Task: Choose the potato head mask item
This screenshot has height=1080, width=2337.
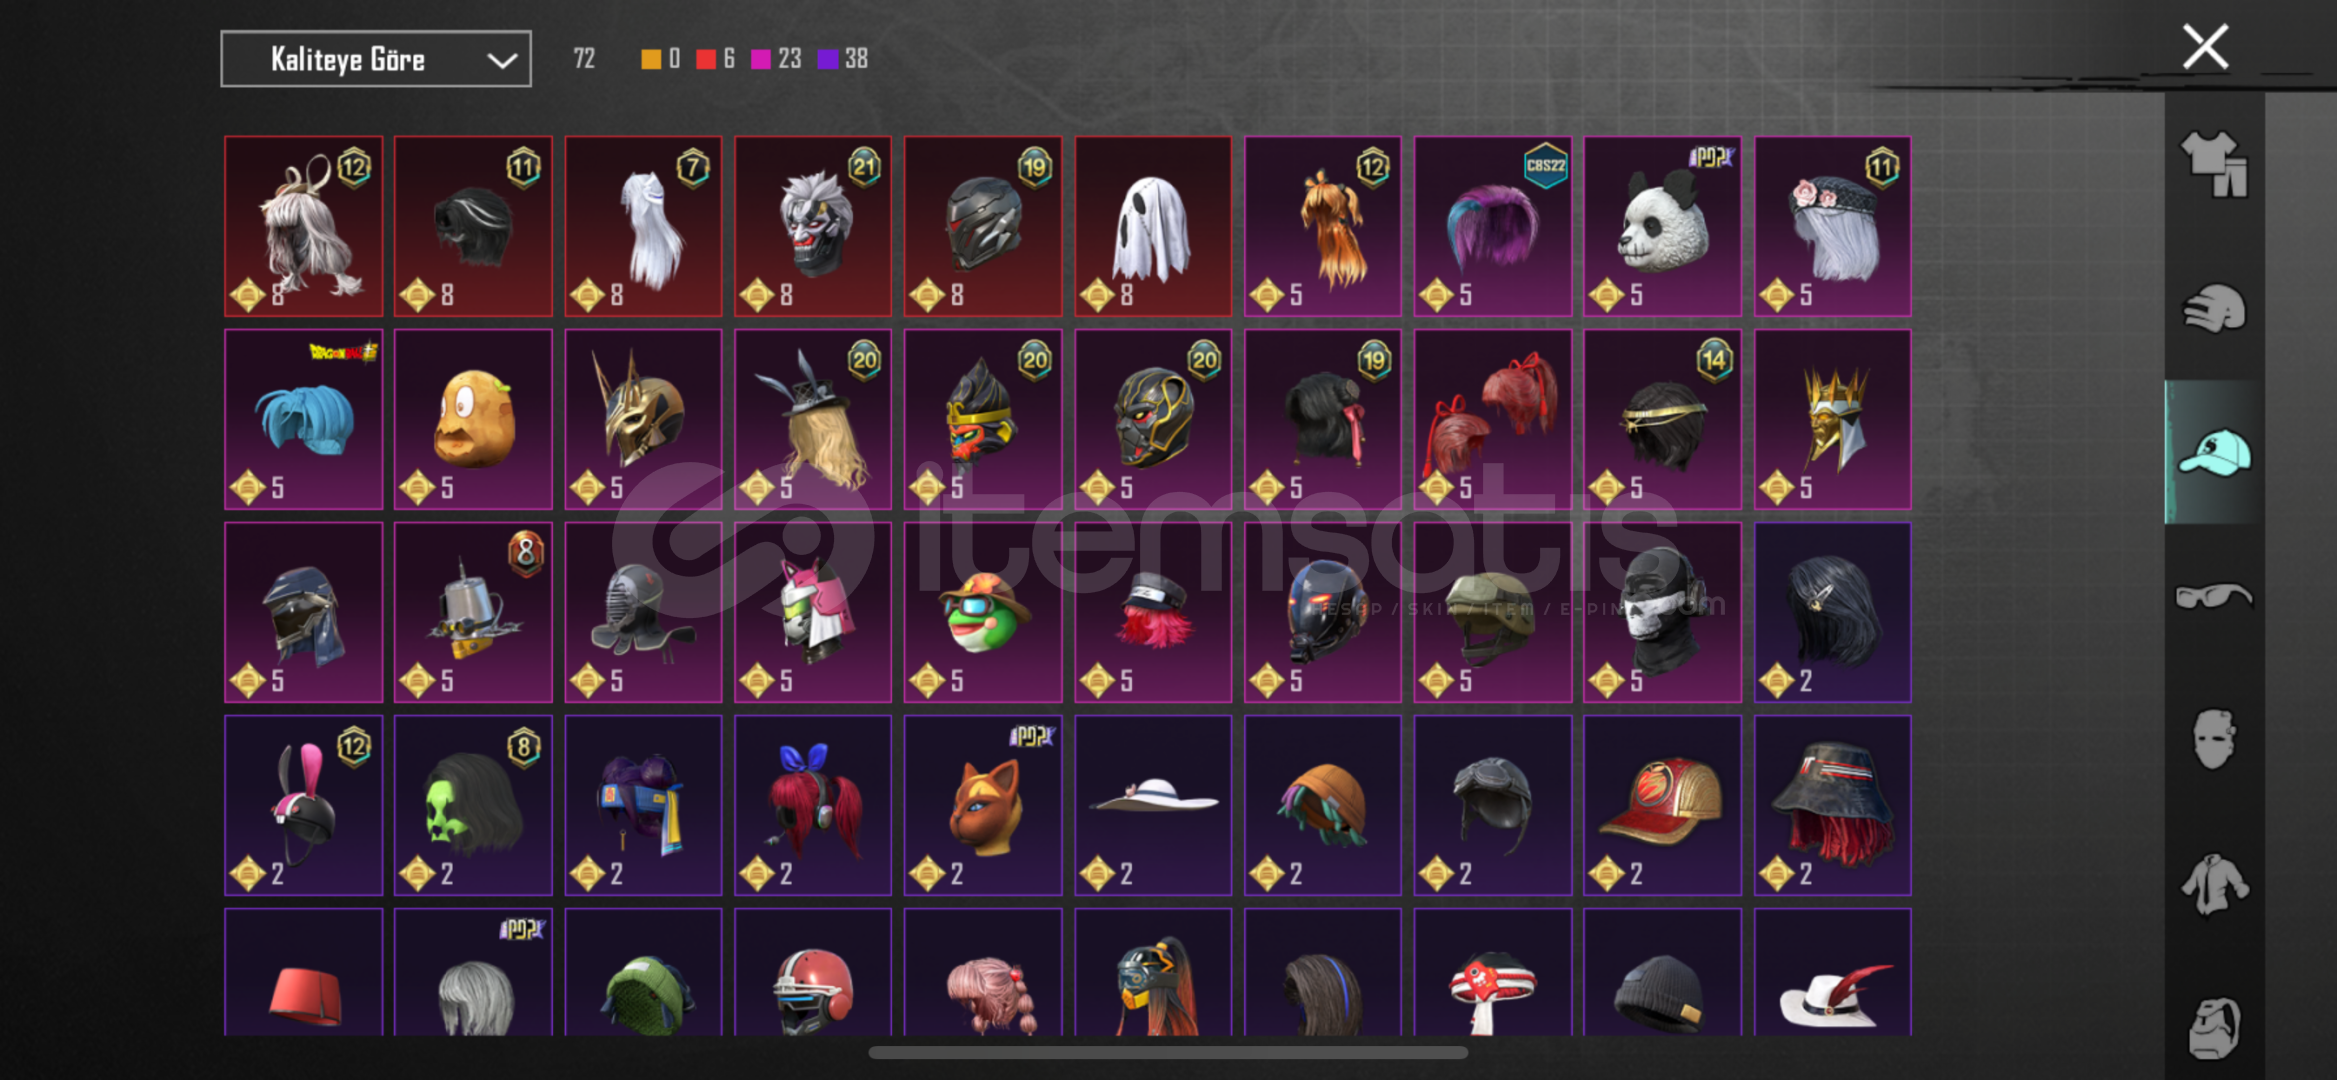Action: click(x=473, y=419)
